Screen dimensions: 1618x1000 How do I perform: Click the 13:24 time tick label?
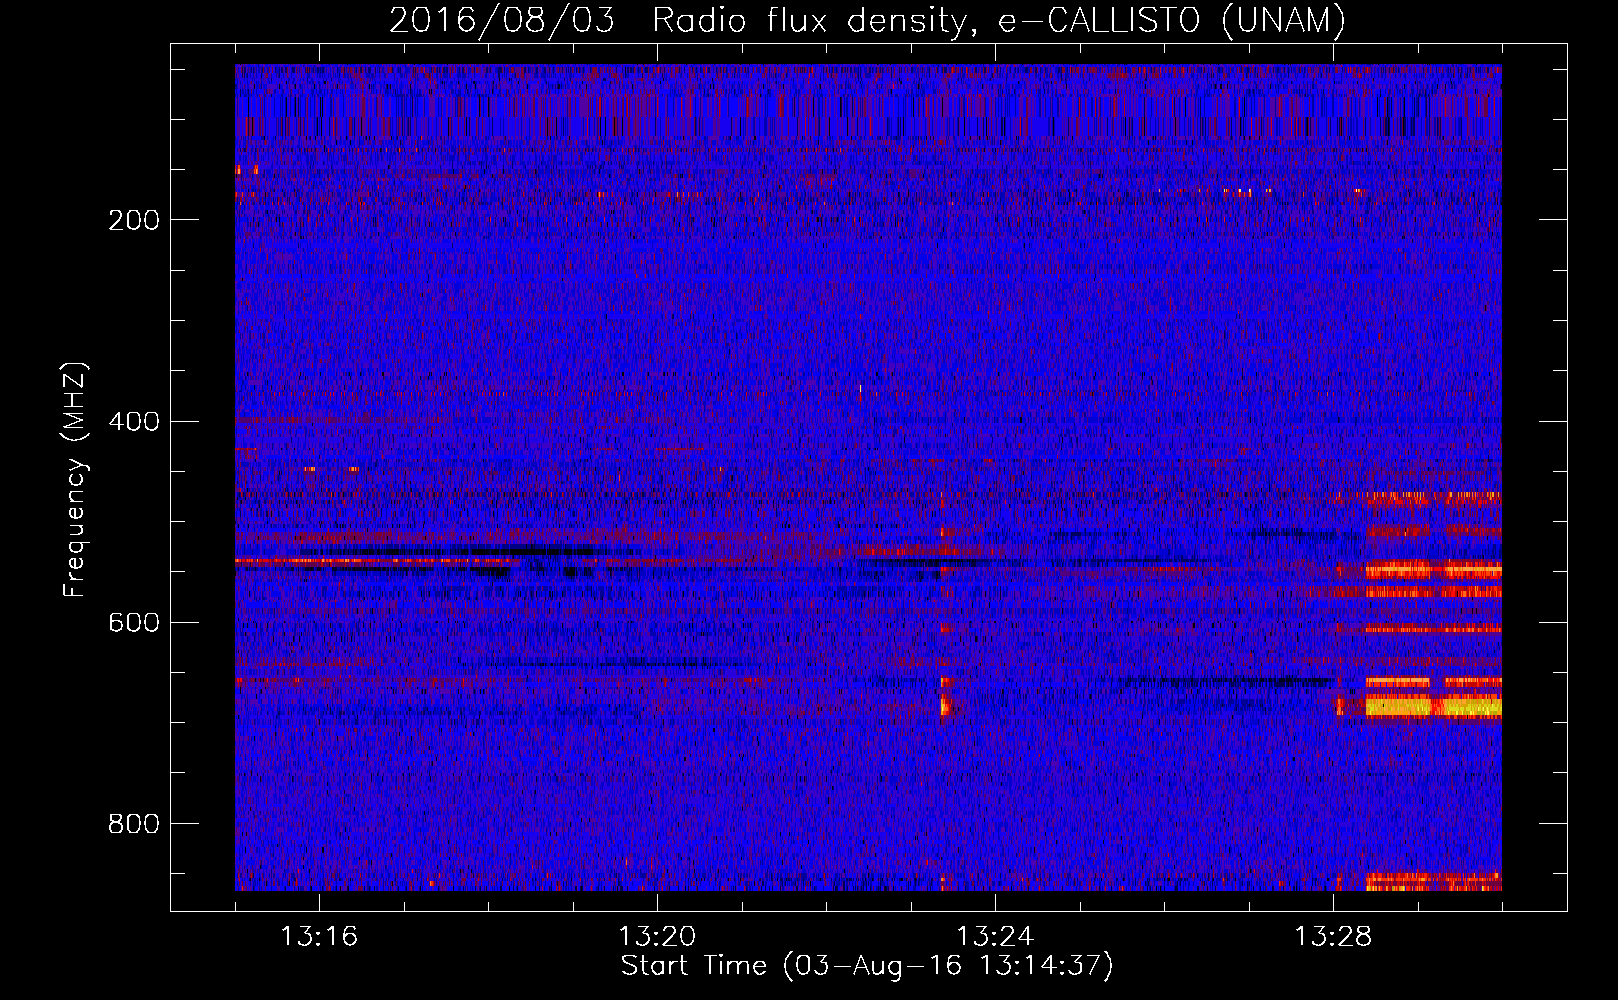coord(995,936)
